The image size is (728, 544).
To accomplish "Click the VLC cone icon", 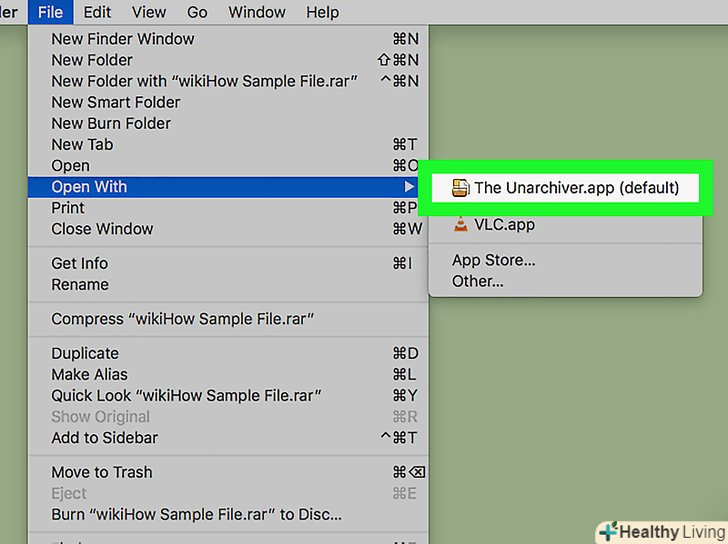I will [460, 224].
